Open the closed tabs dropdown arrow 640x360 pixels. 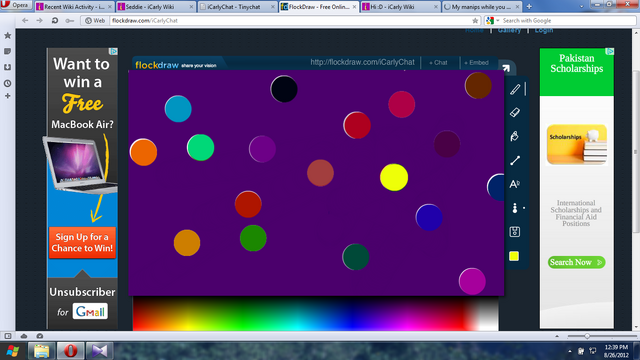click(581, 7)
